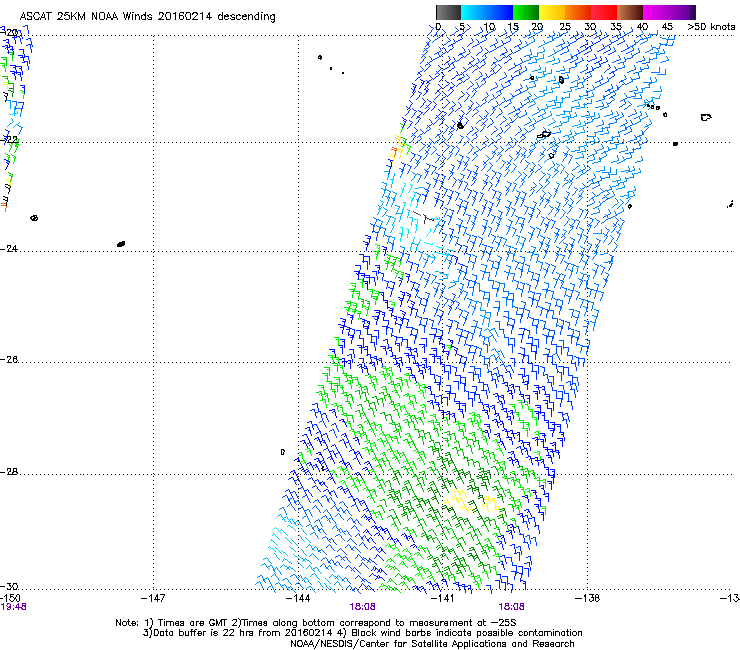Click the 'Note: 1) Times are GMT' line

(x=316, y=623)
